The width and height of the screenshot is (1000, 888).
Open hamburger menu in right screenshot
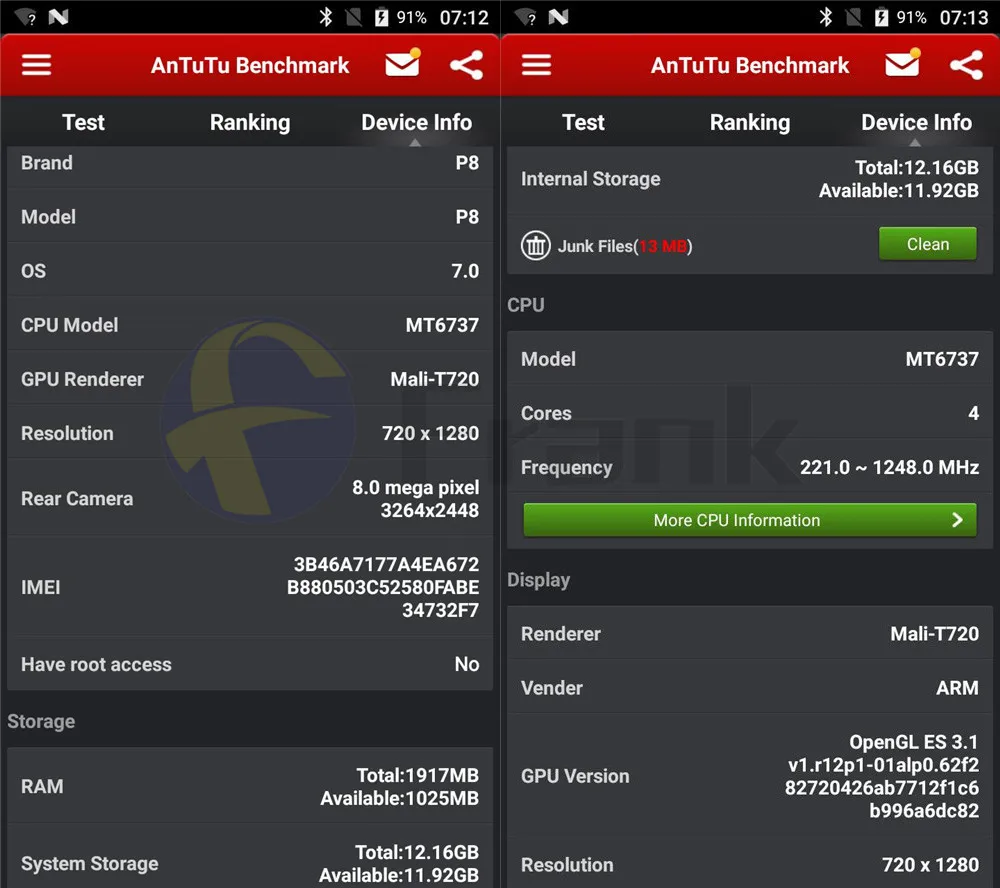point(536,64)
